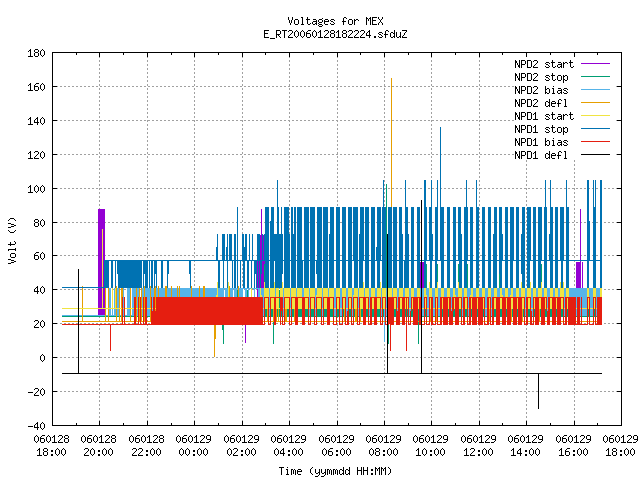
Task: Click the 'Volt (V)' y-axis label
Action: pyautogui.click(x=12, y=240)
